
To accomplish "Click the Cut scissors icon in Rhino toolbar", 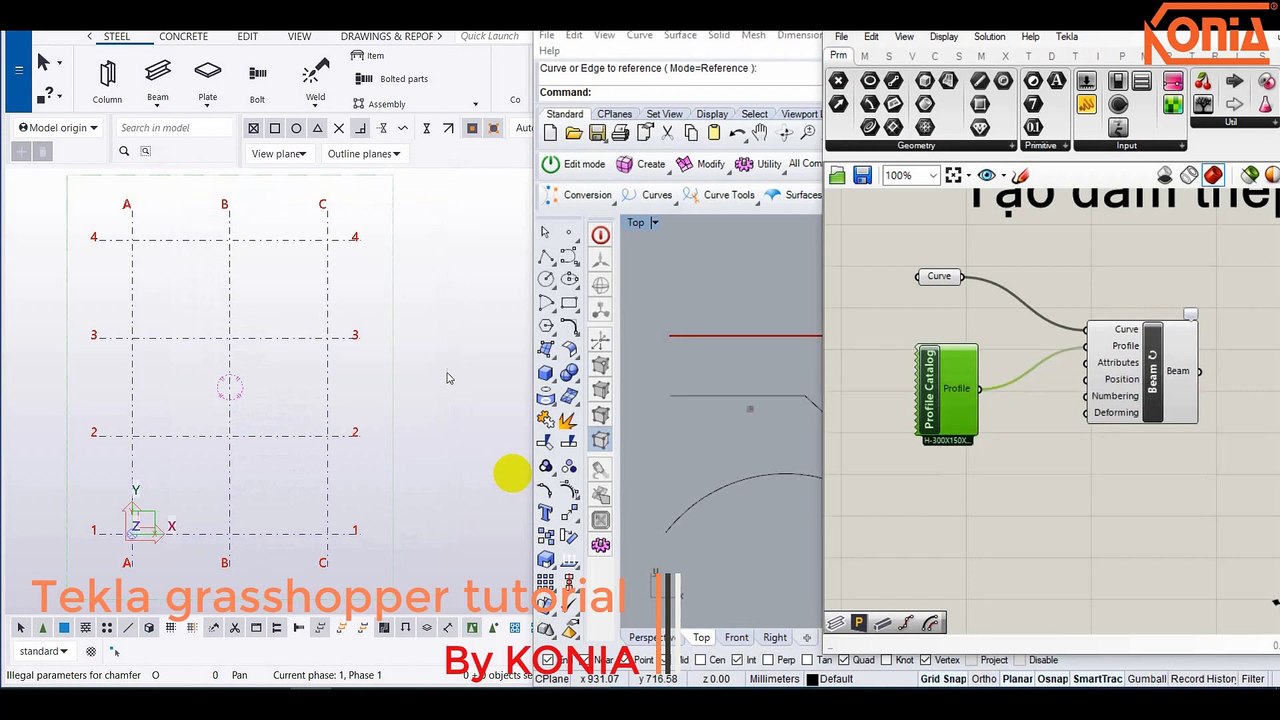I will [668, 133].
